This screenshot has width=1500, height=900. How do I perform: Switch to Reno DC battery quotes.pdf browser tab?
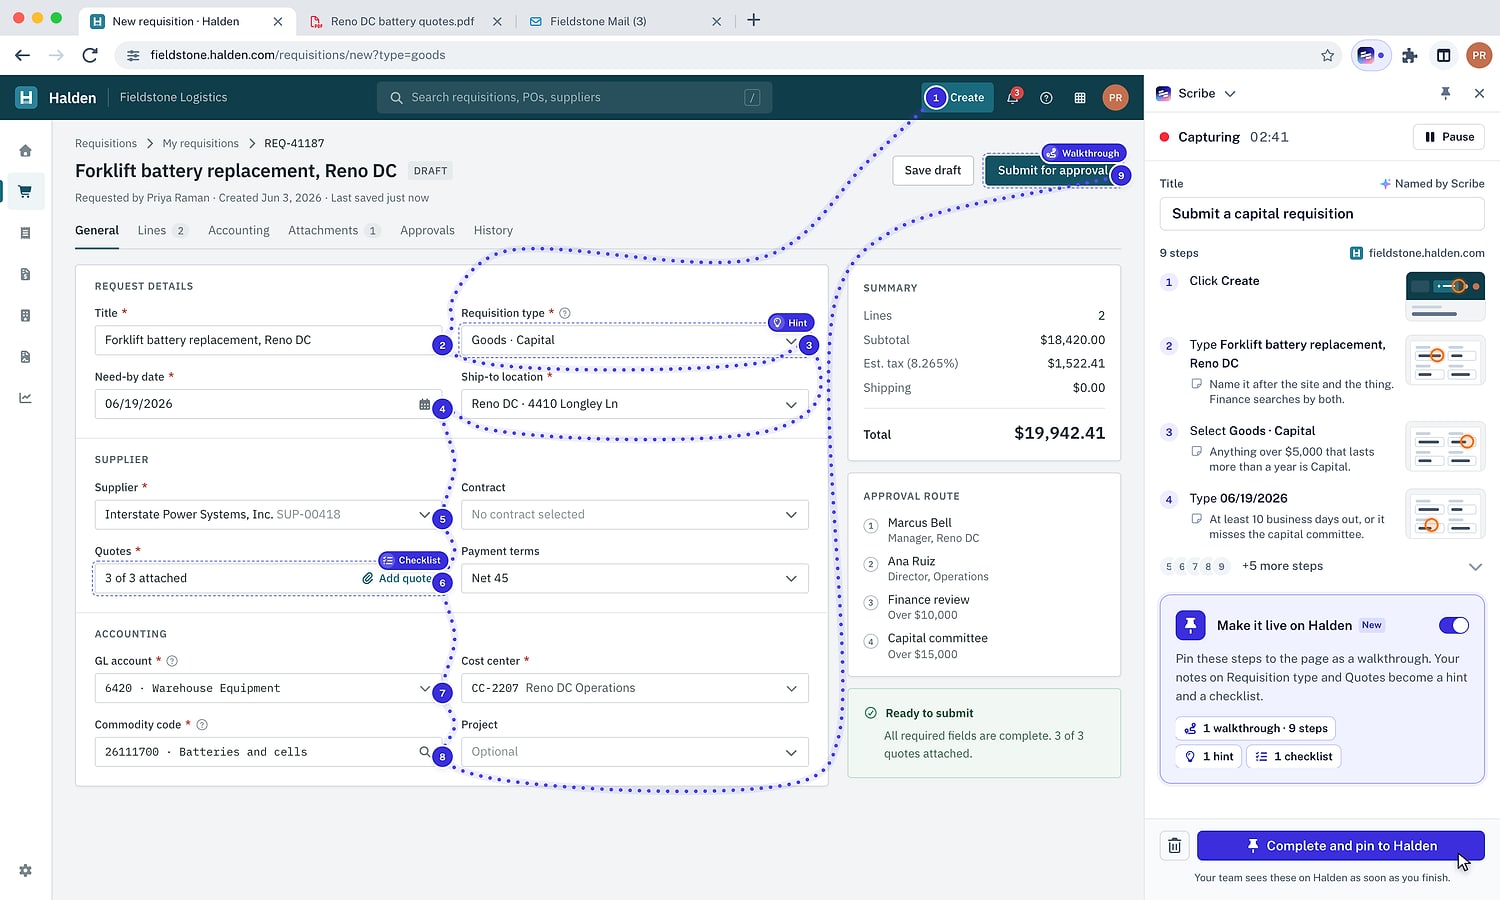point(403,21)
